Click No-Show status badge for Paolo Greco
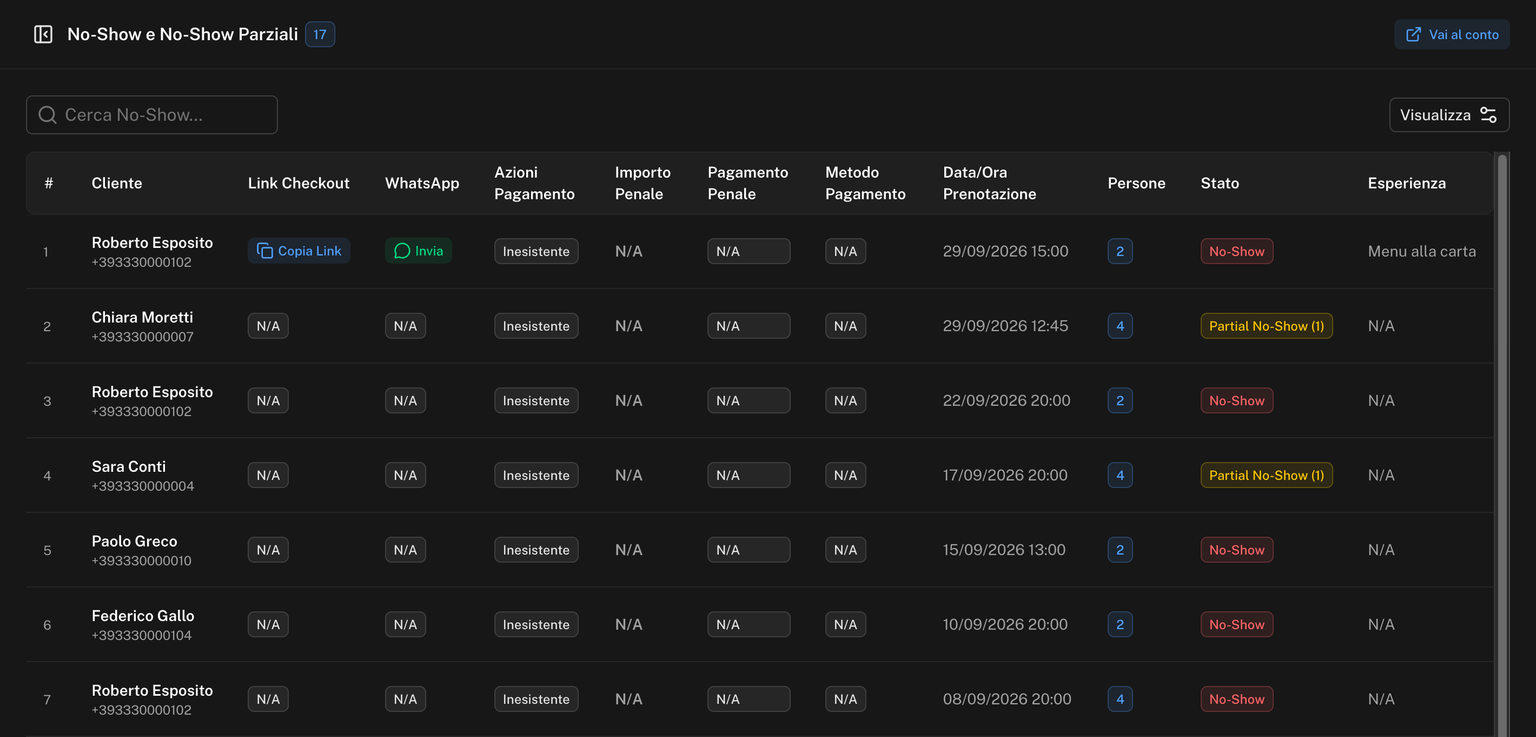 pyautogui.click(x=1237, y=550)
